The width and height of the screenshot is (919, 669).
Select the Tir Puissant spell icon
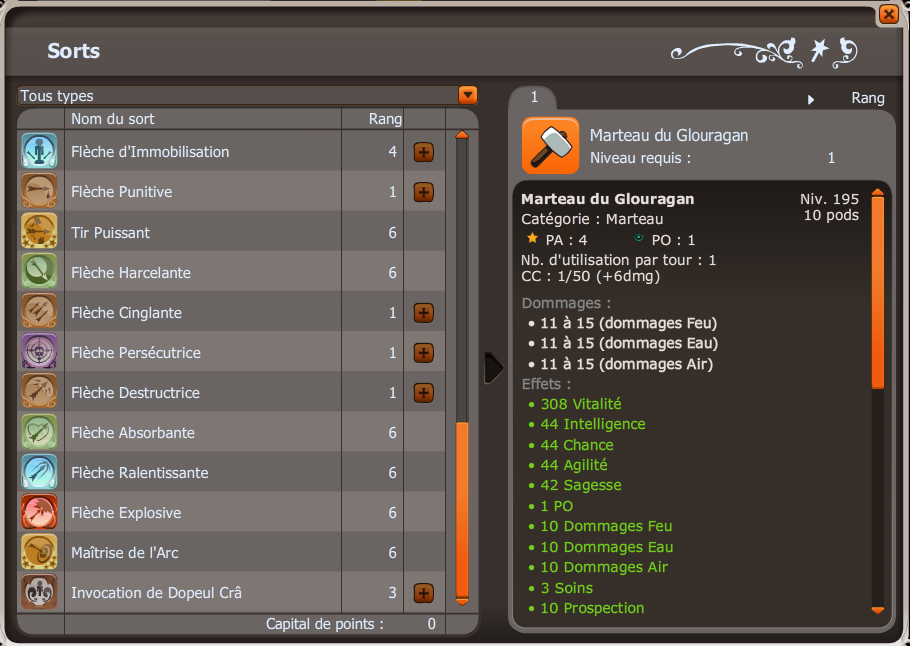pos(39,232)
